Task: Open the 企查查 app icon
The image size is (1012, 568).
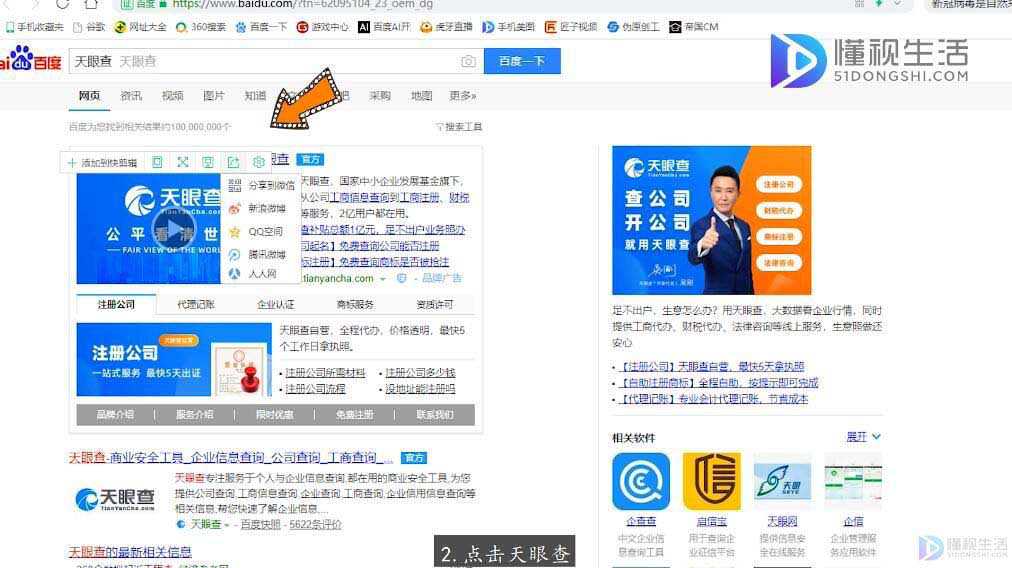Action: pos(641,482)
